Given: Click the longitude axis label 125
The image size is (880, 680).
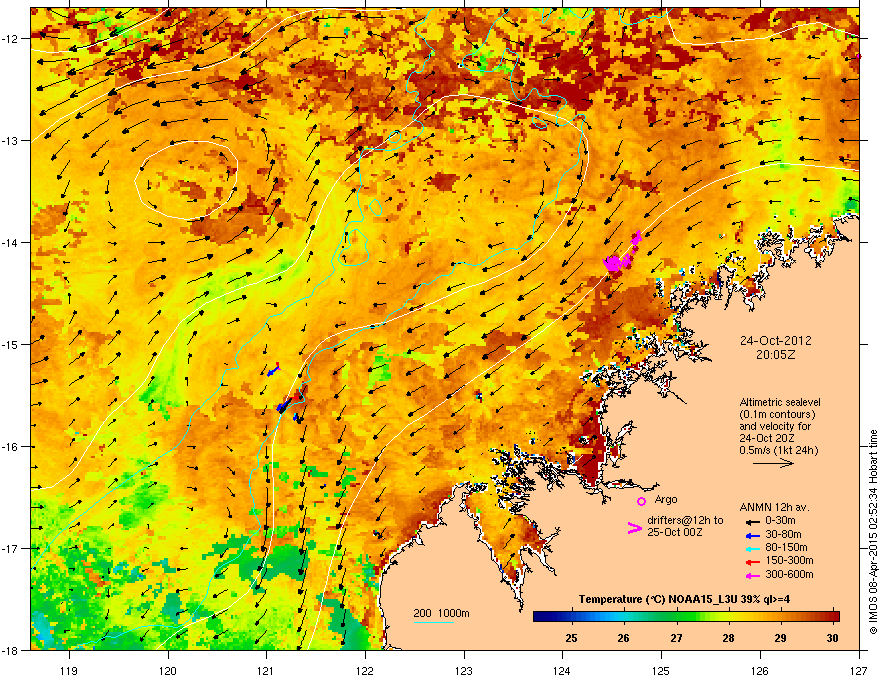Looking at the screenshot, I should pyautogui.click(x=661, y=671).
